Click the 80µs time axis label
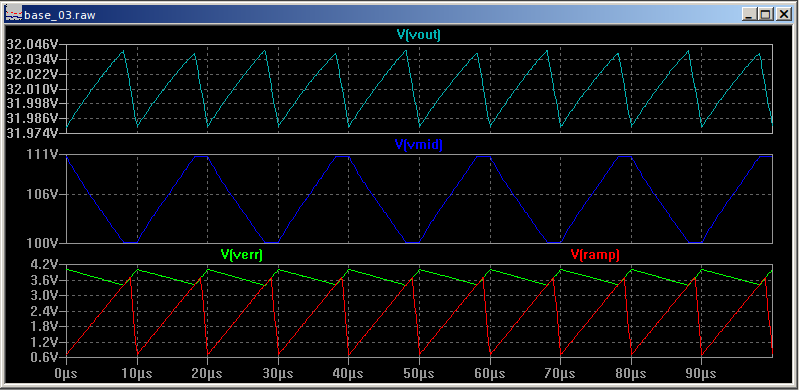Image resolution: width=799 pixels, height=390 pixels. tap(631, 374)
